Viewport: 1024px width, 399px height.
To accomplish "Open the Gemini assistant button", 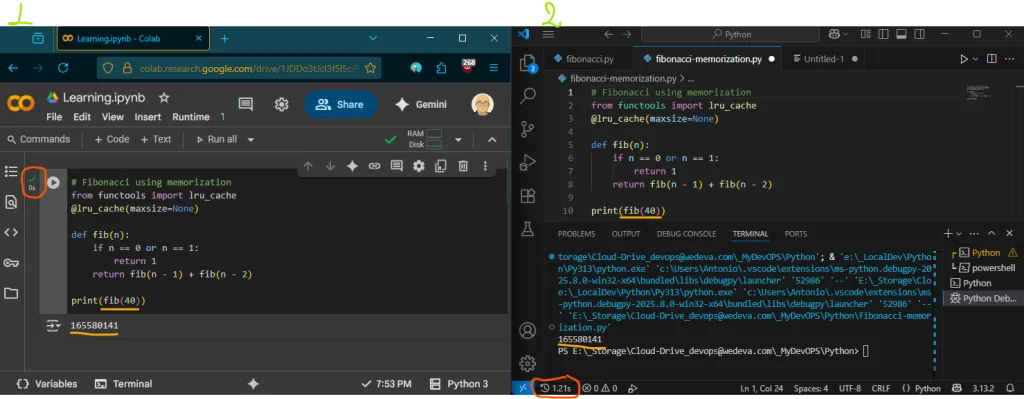I will point(421,104).
